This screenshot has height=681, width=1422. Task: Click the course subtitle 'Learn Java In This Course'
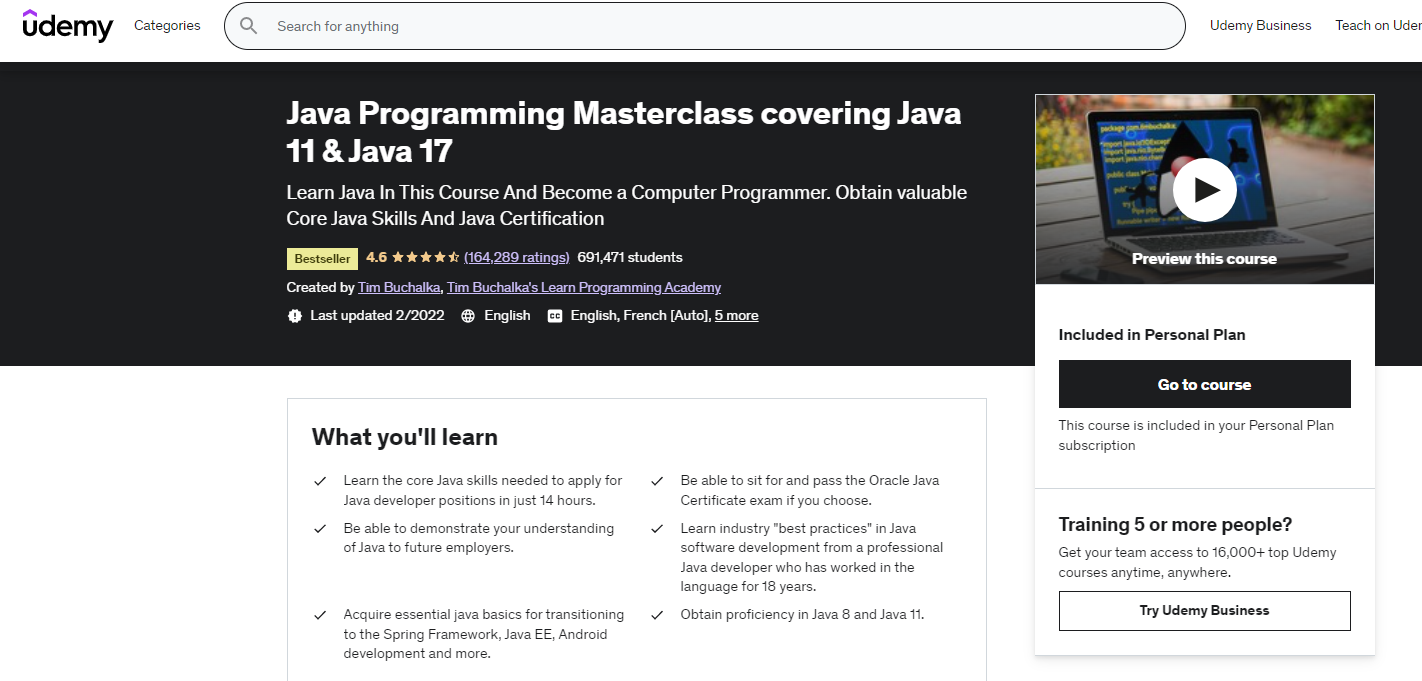coord(626,205)
